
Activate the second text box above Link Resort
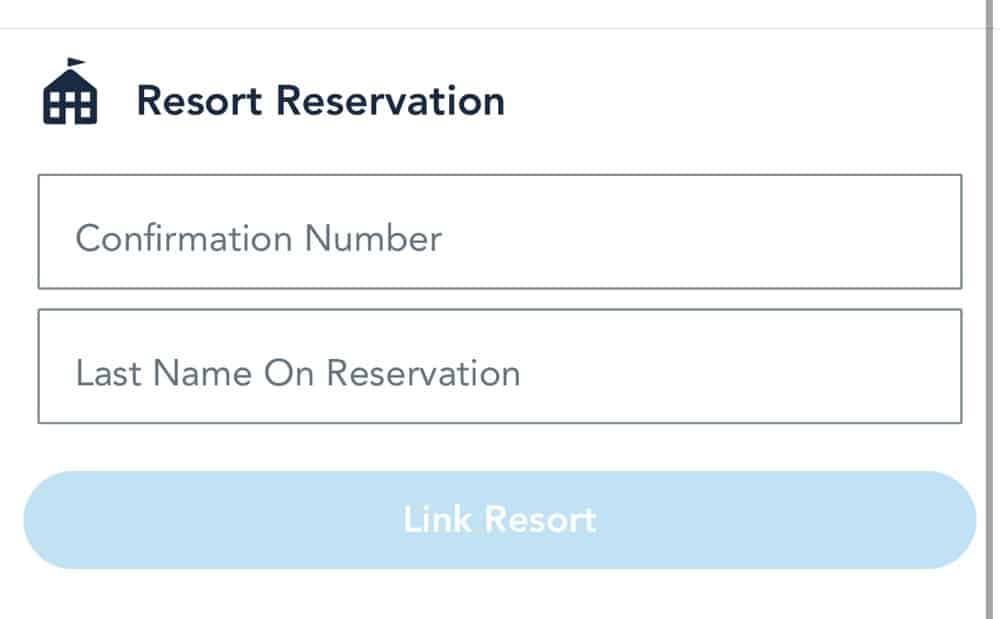(500, 366)
